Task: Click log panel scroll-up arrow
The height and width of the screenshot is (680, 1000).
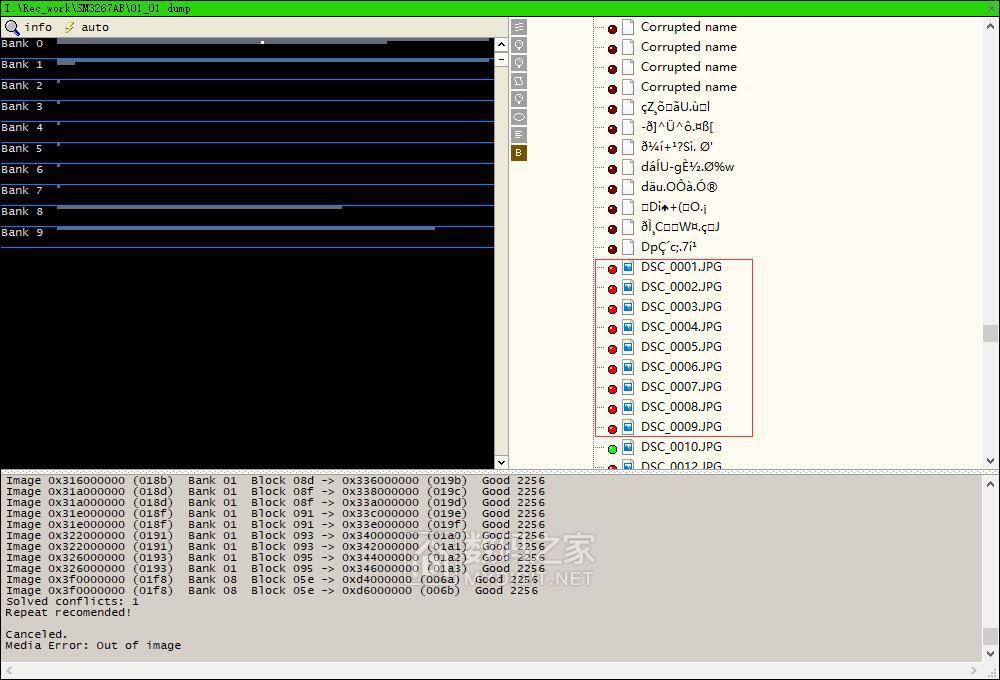Action: point(990,484)
